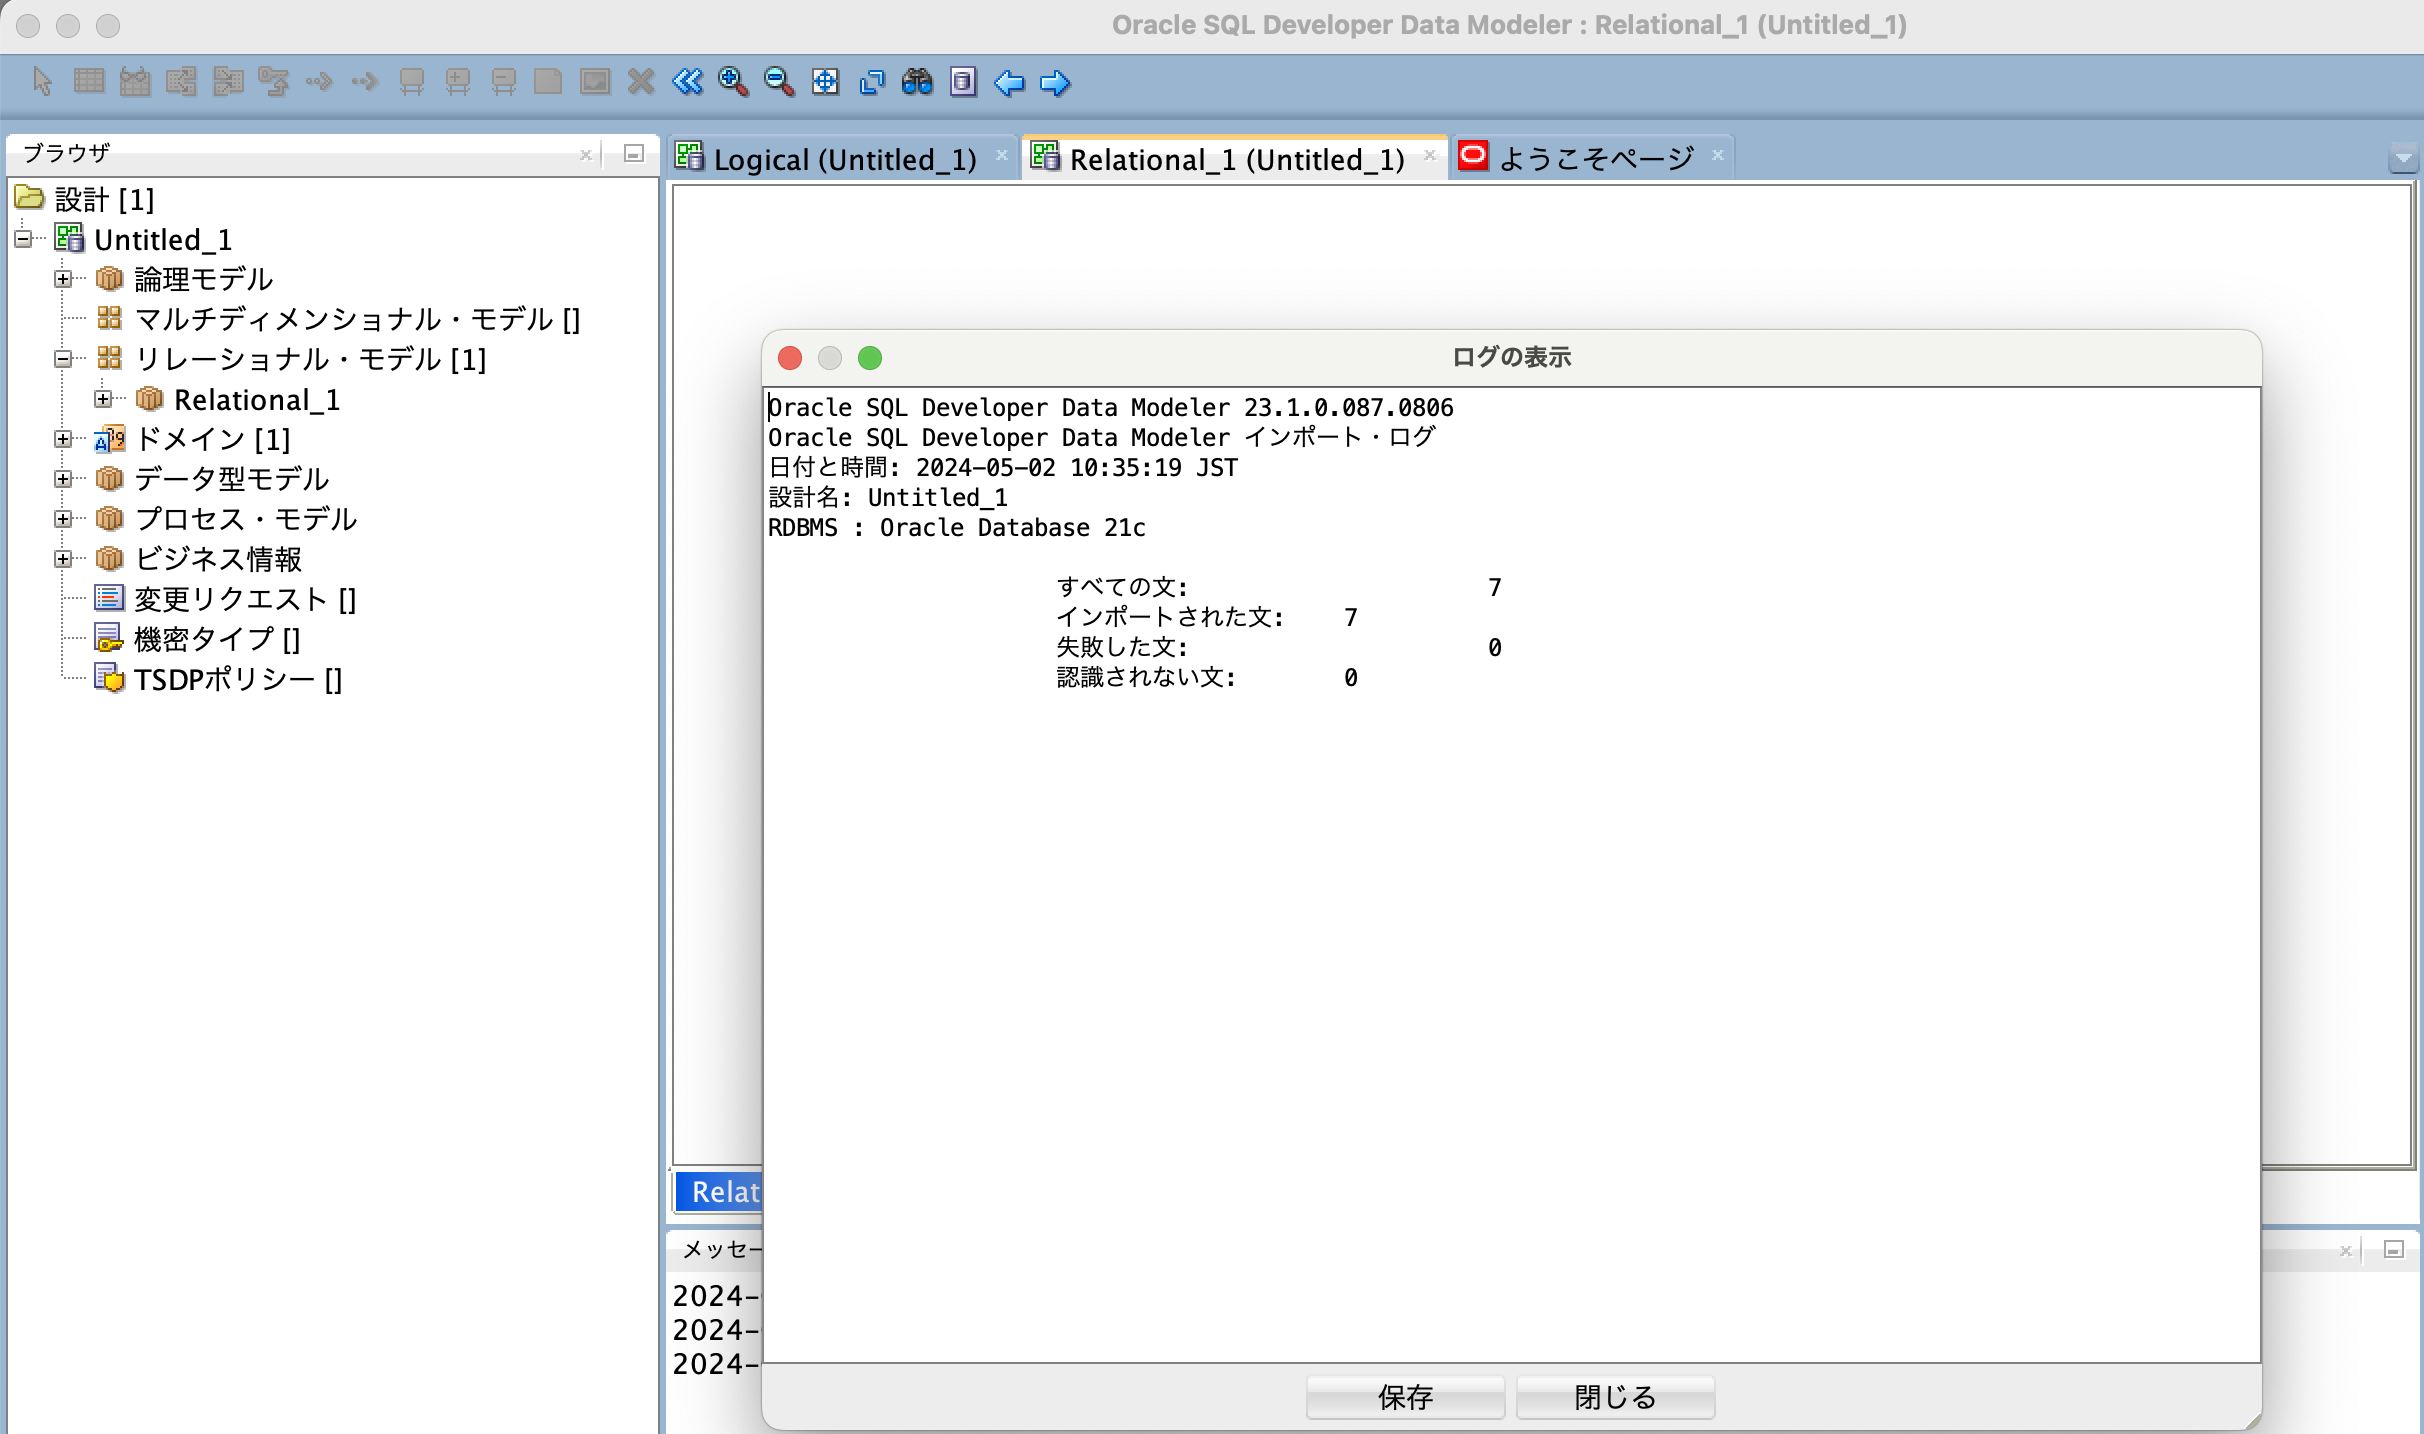Click the Relational_1 model cube icon in the tree
Viewport: 2424px width, 1434px height.
coord(149,399)
